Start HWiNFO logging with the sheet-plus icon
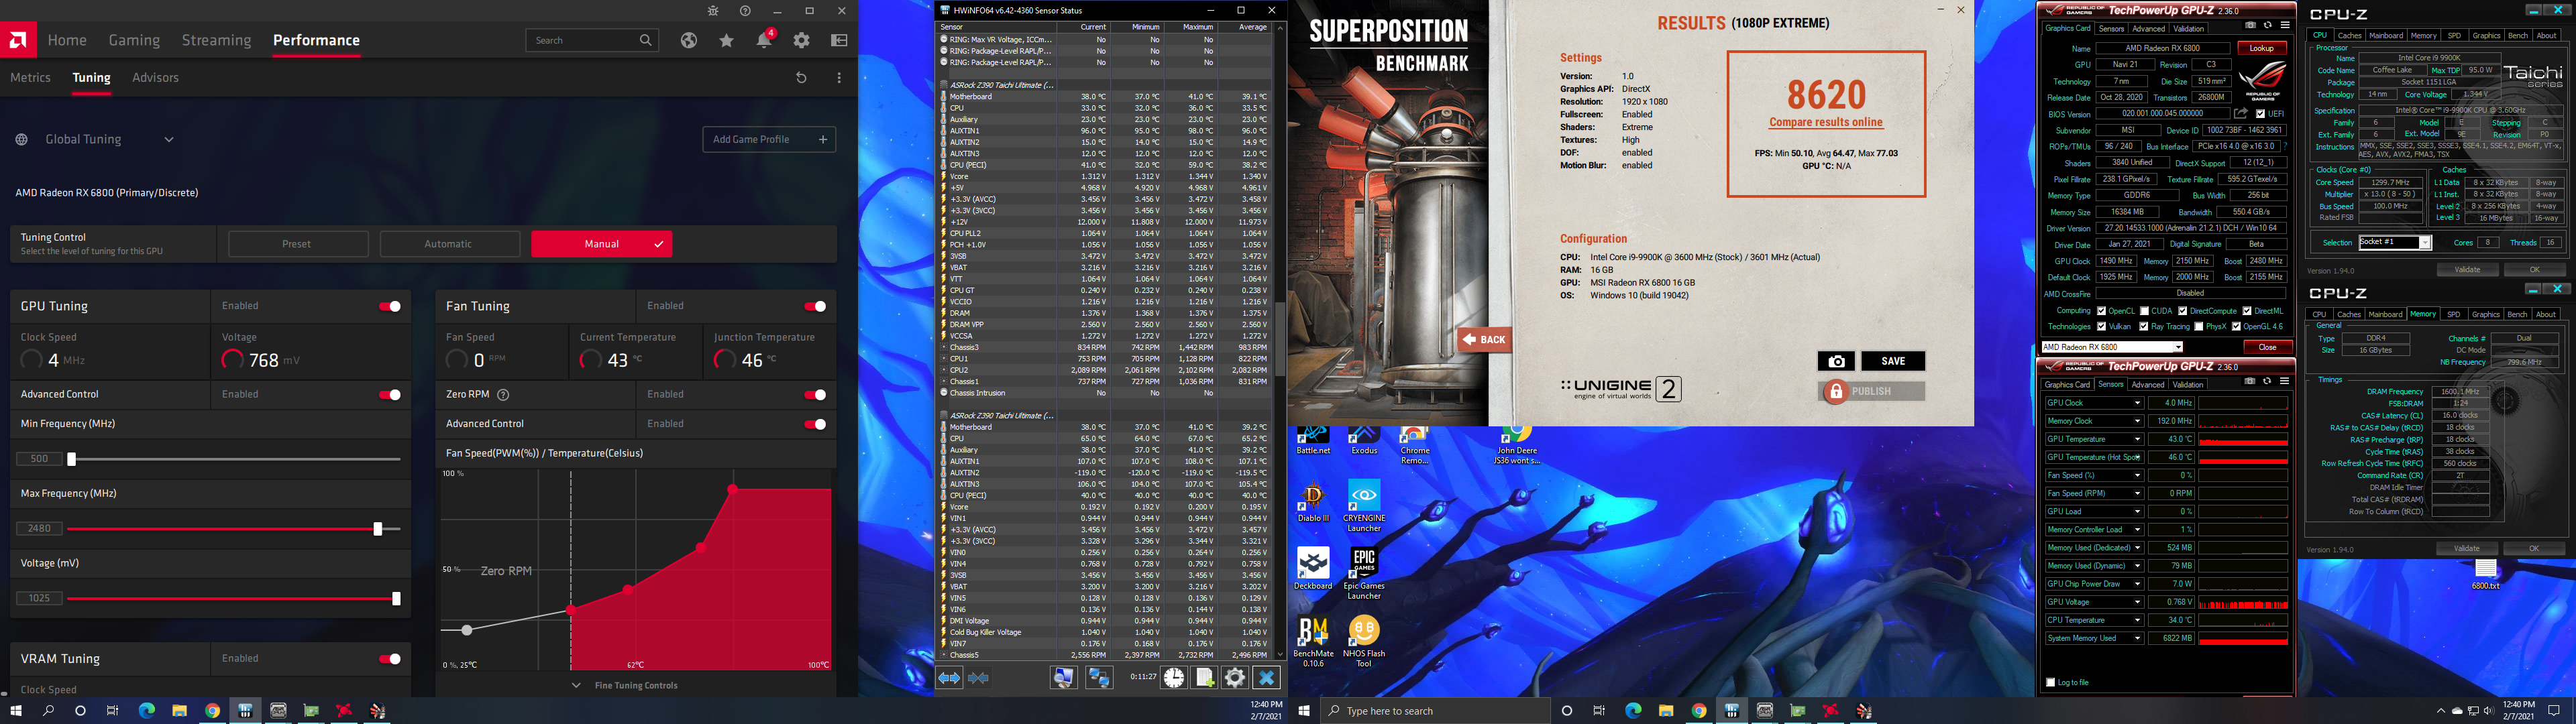 tap(1205, 678)
